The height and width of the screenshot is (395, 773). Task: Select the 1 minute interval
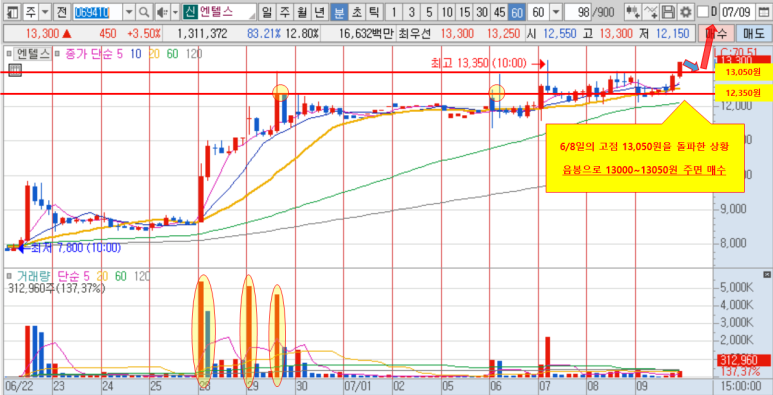[394, 12]
